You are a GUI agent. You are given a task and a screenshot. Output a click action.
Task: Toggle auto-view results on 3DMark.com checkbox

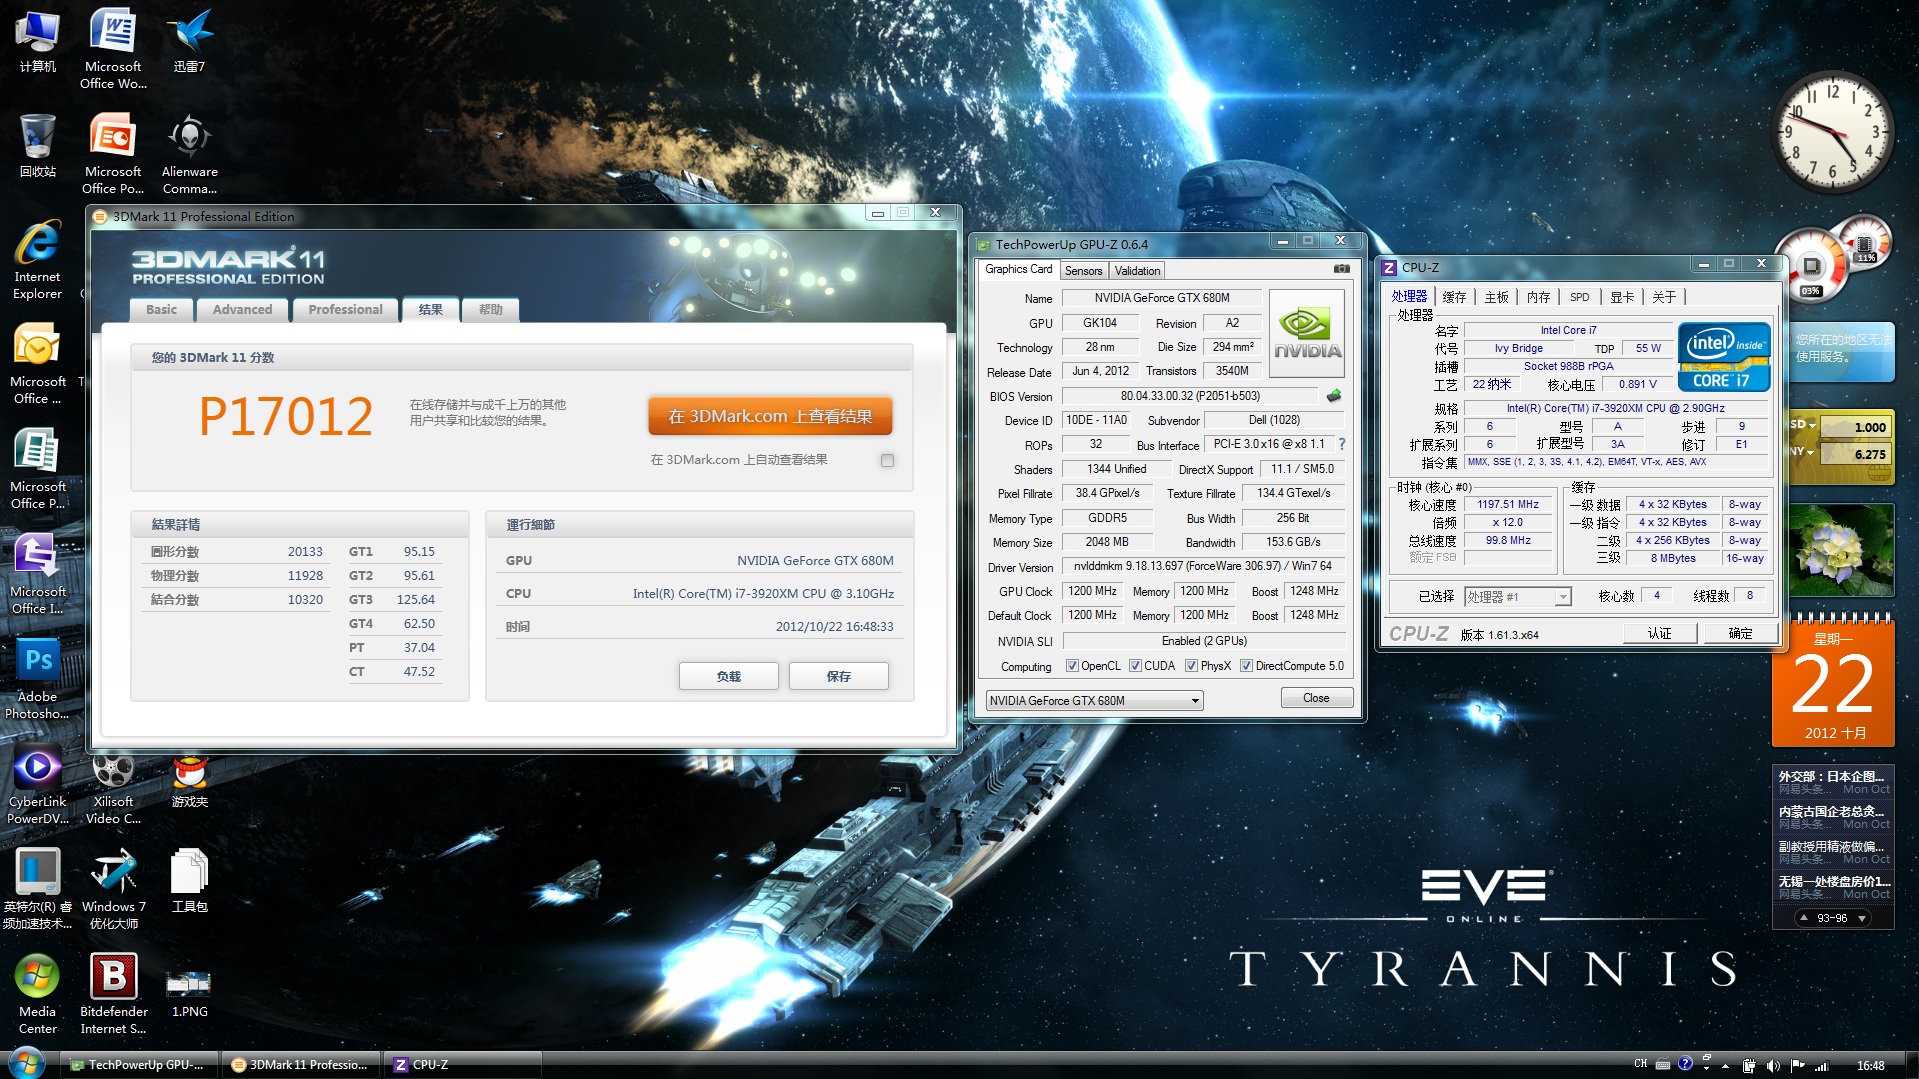(x=887, y=461)
